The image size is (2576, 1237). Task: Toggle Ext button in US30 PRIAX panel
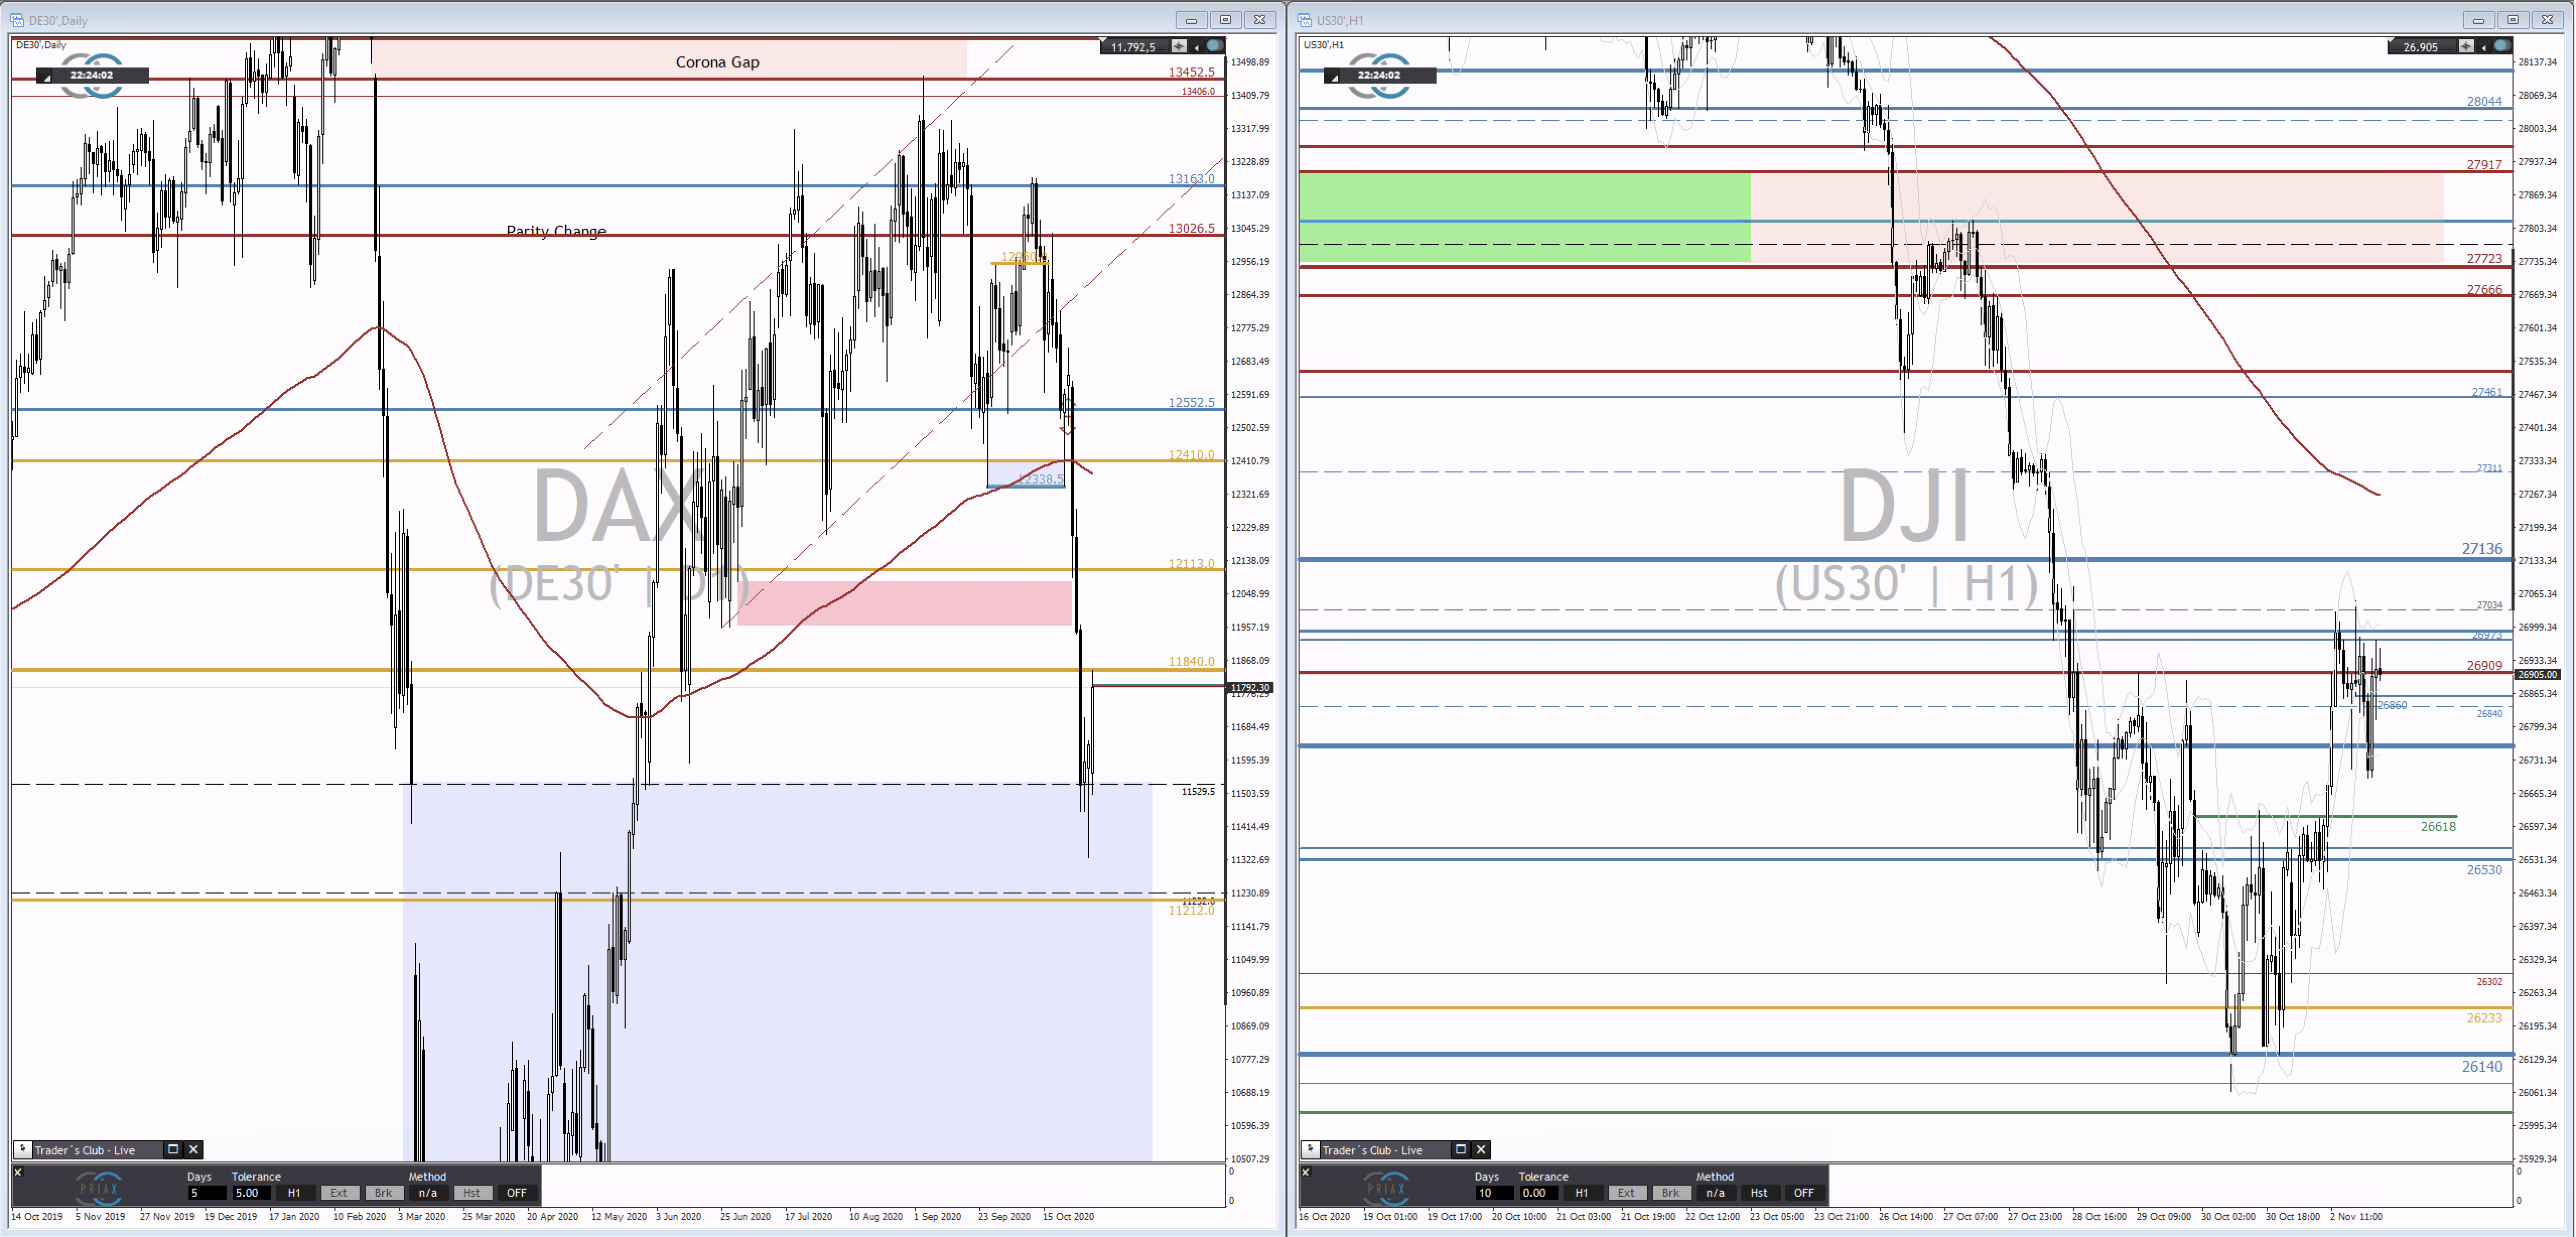click(1627, 1193)
